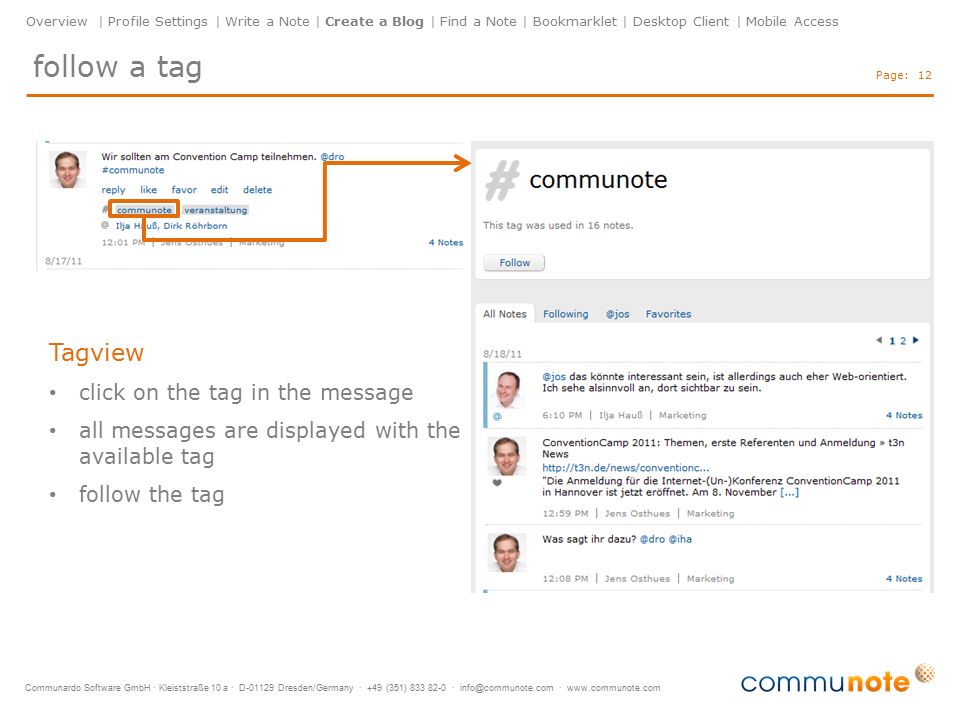Image resolution: width=960 pixels, height=720 pixels.
Task: Click the delete link under the note
Action: [257, 190]
